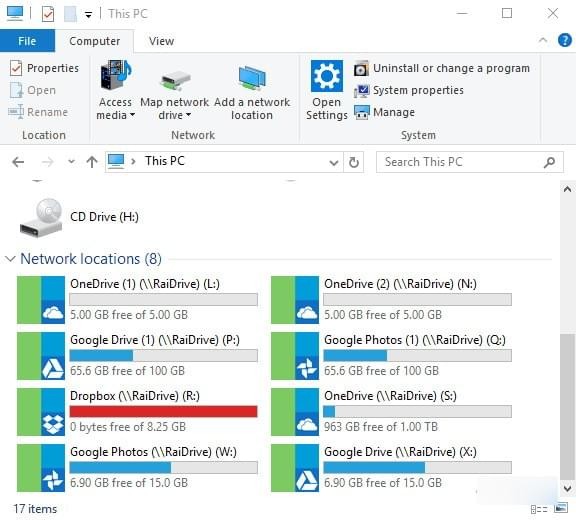Click the red Dropbox storage usage bar
The height and width of the screenshot is (520, 576).
click(163, 412)
